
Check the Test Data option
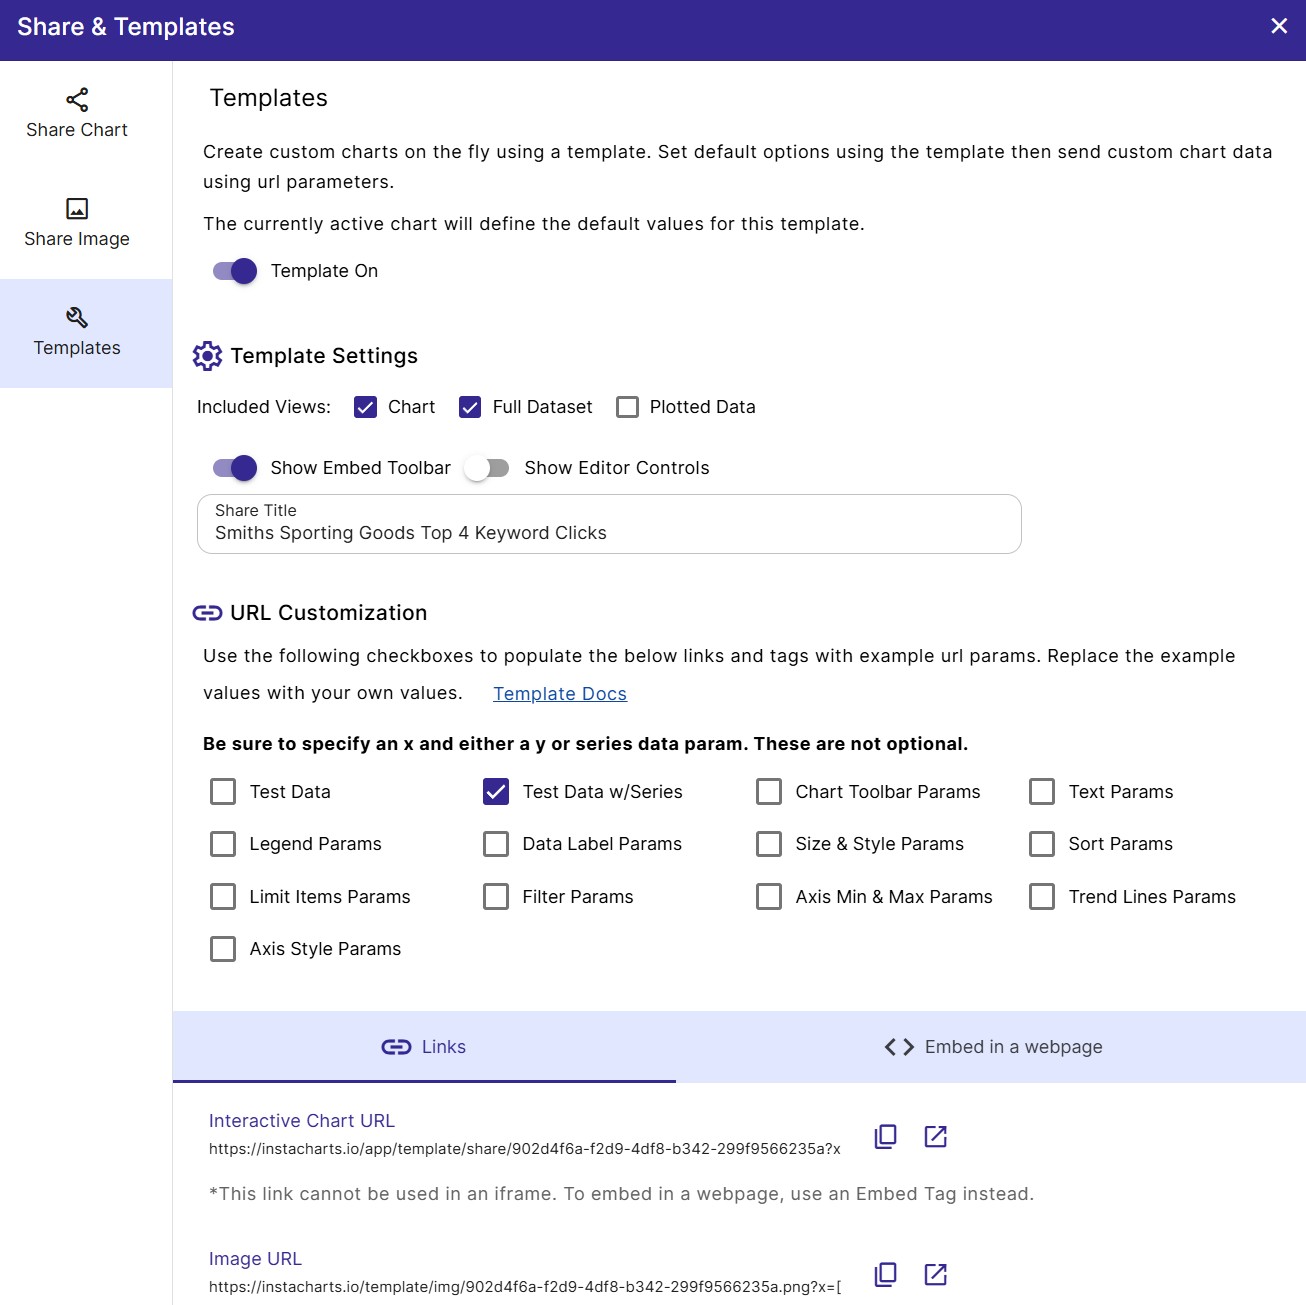click(x=223, y=792)
